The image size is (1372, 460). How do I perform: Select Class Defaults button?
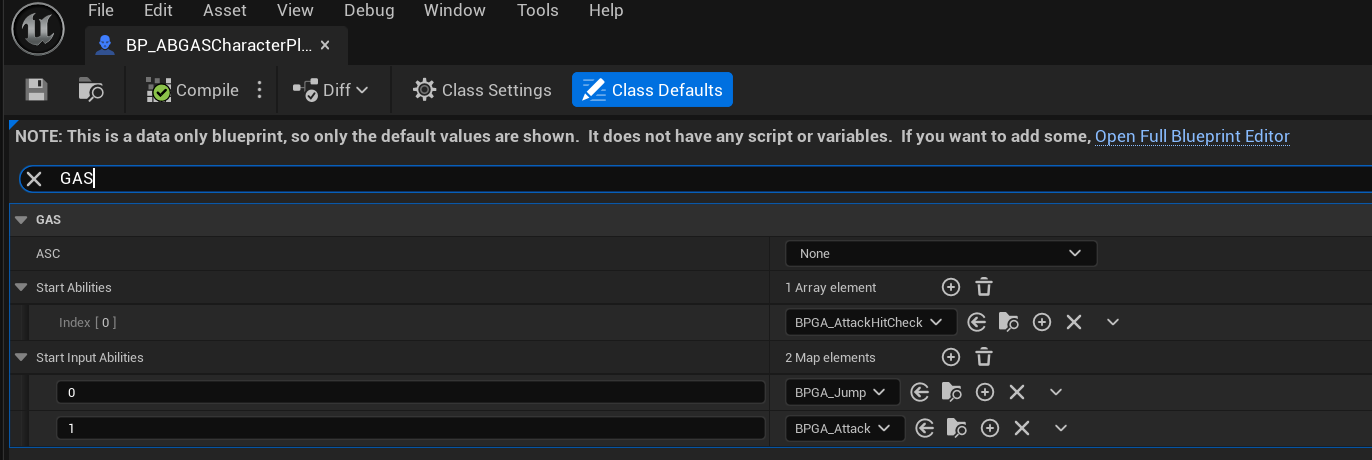coord(652,90)
